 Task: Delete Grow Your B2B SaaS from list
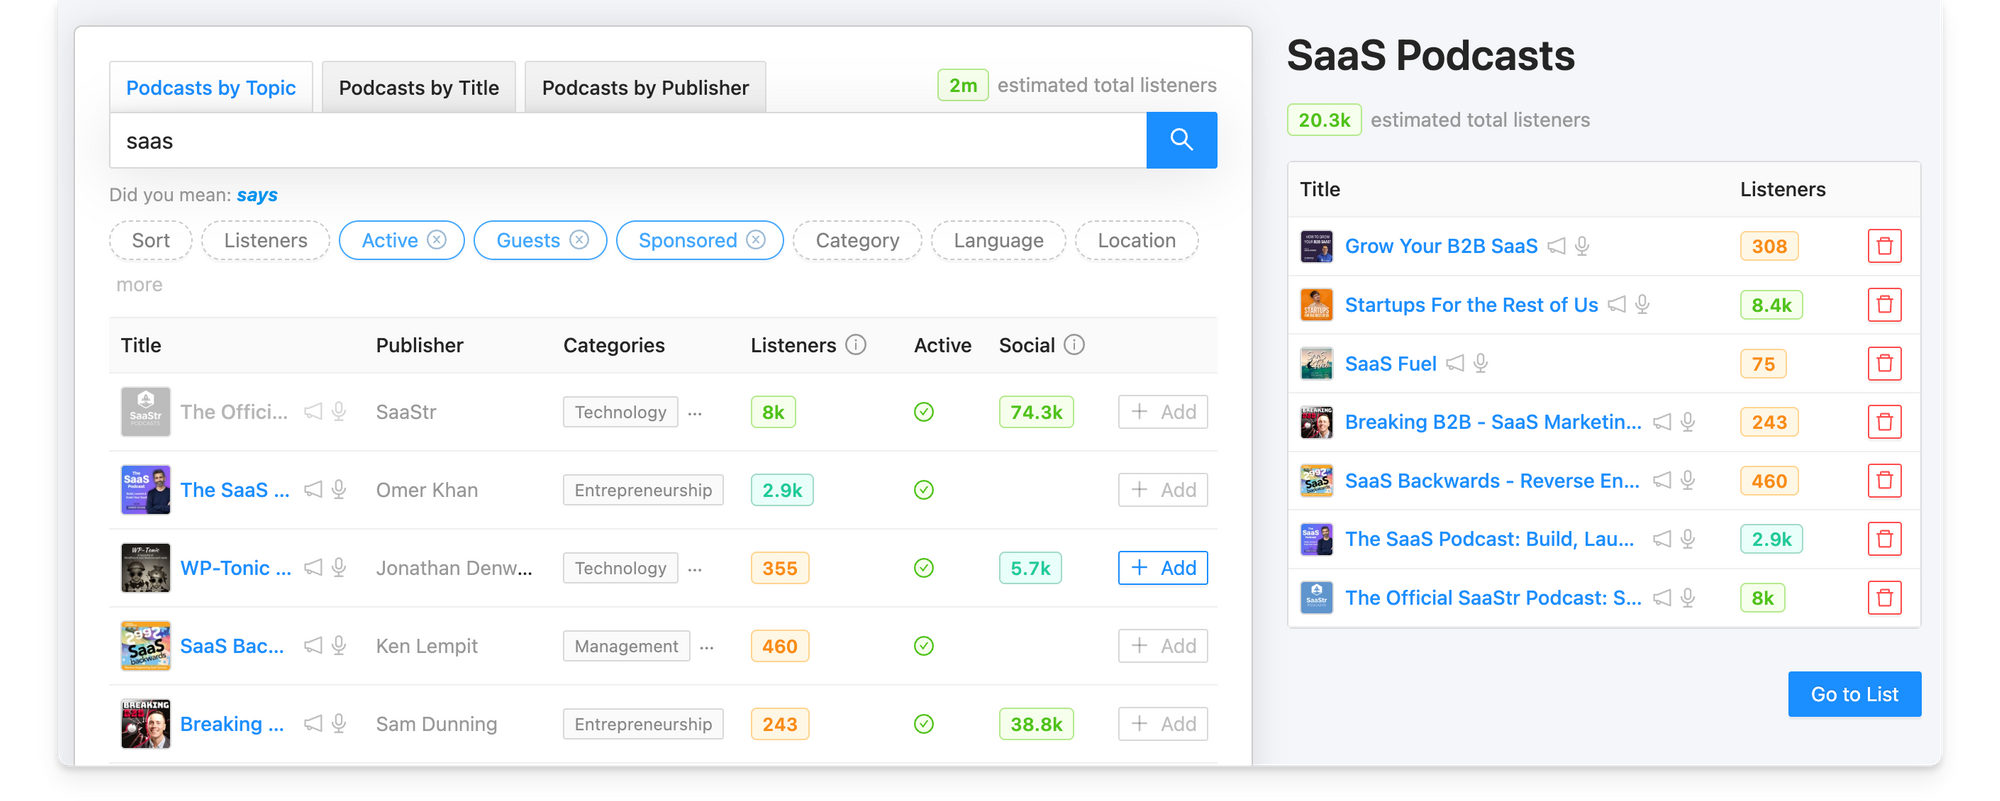(x=1884, y=246)
